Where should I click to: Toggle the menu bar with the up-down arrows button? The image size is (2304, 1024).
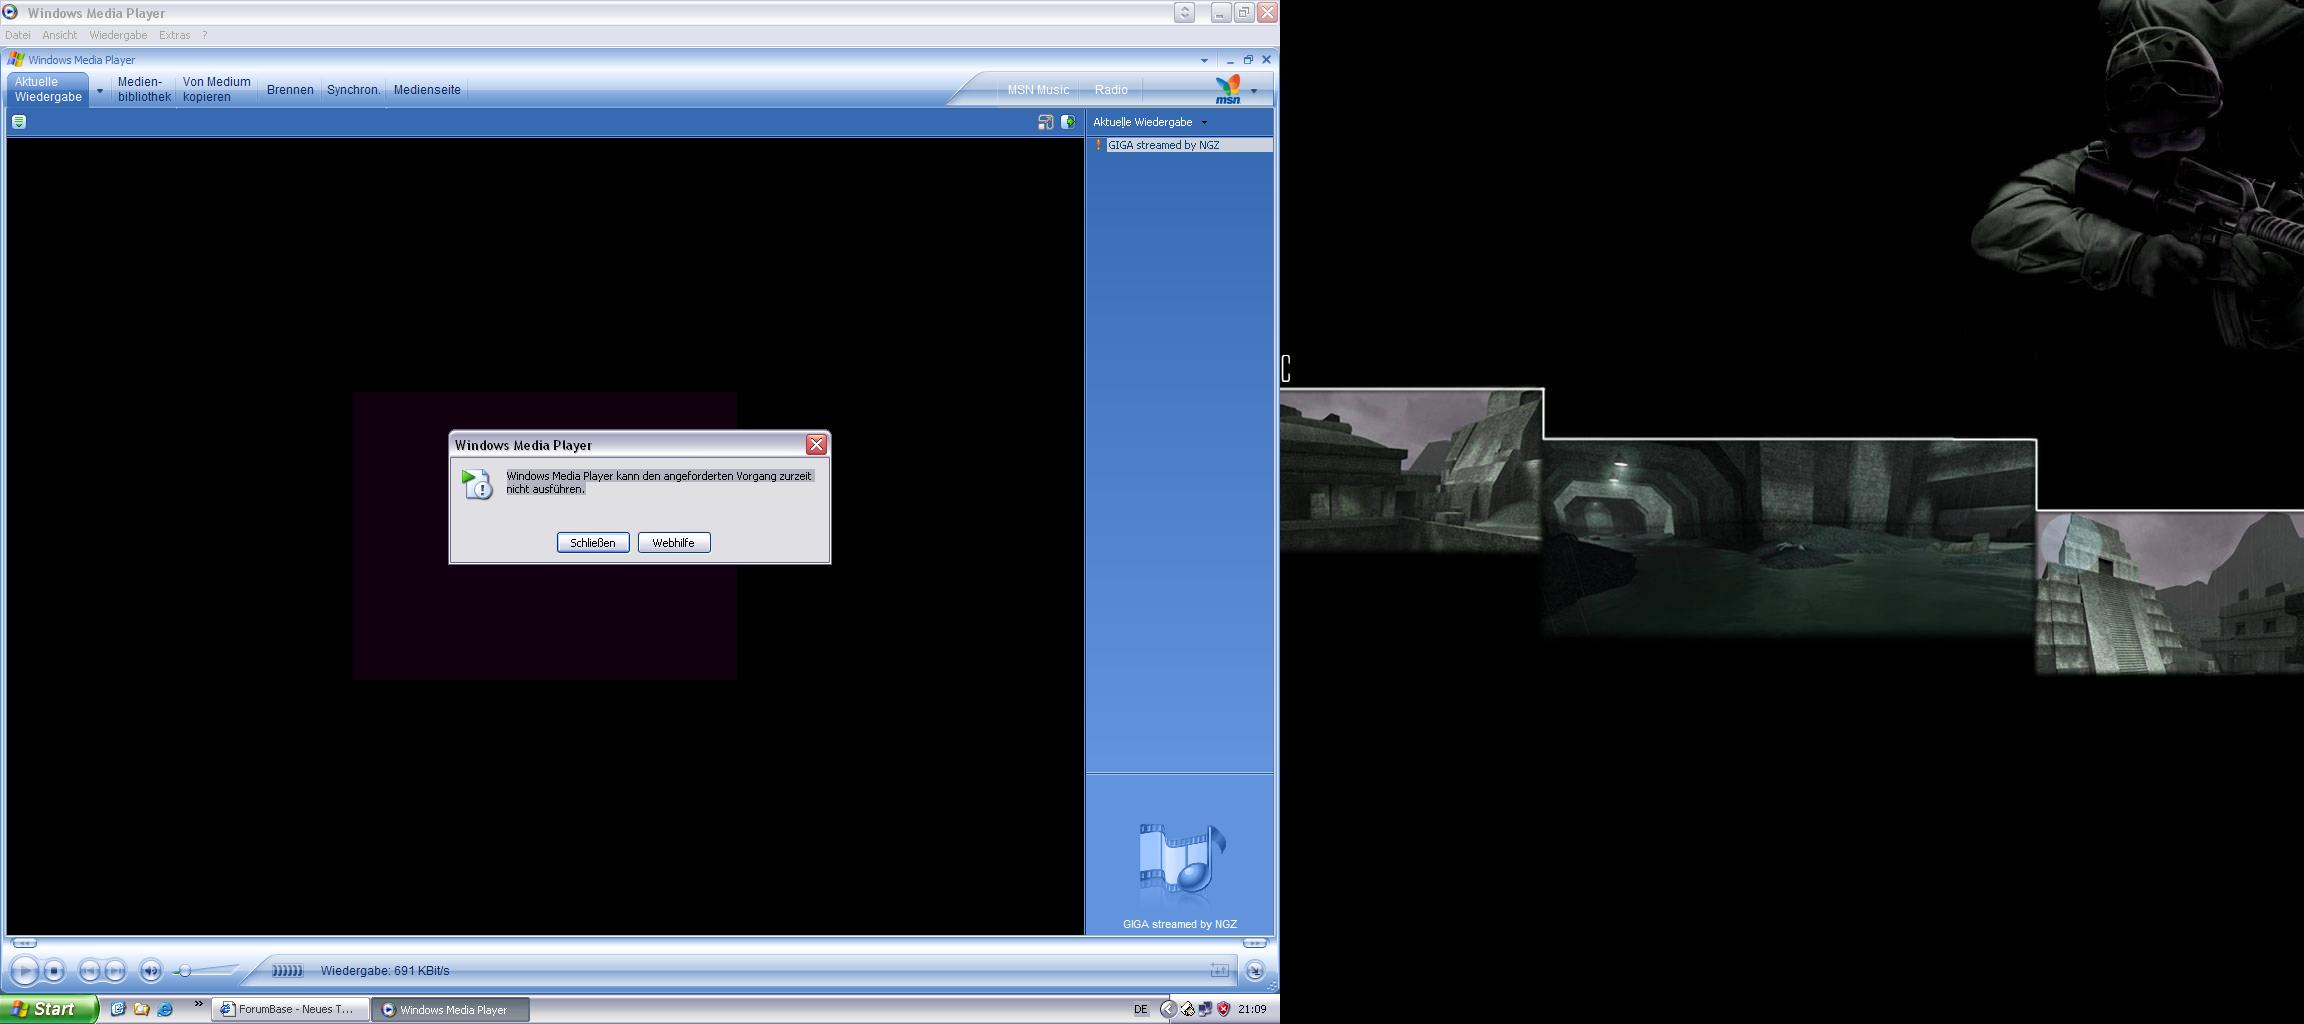(1184, 12)
